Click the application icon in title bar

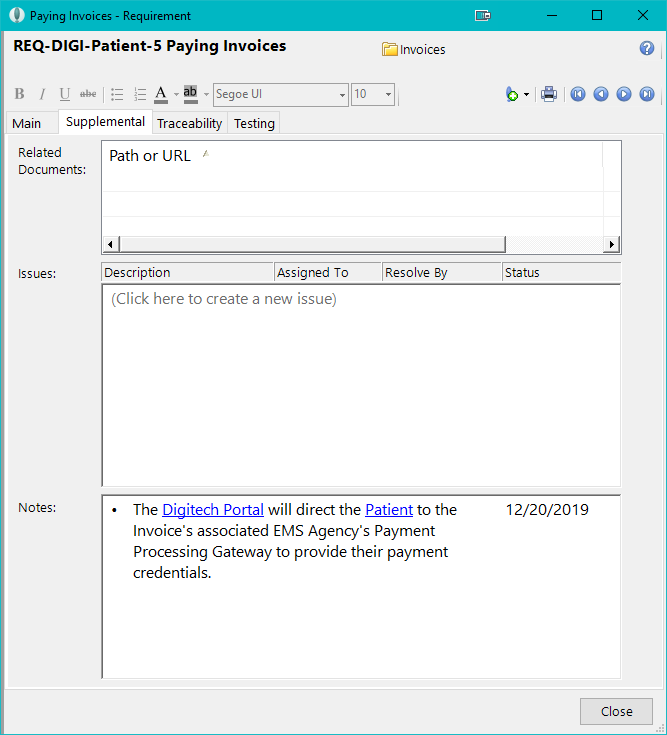coord(17,15)
